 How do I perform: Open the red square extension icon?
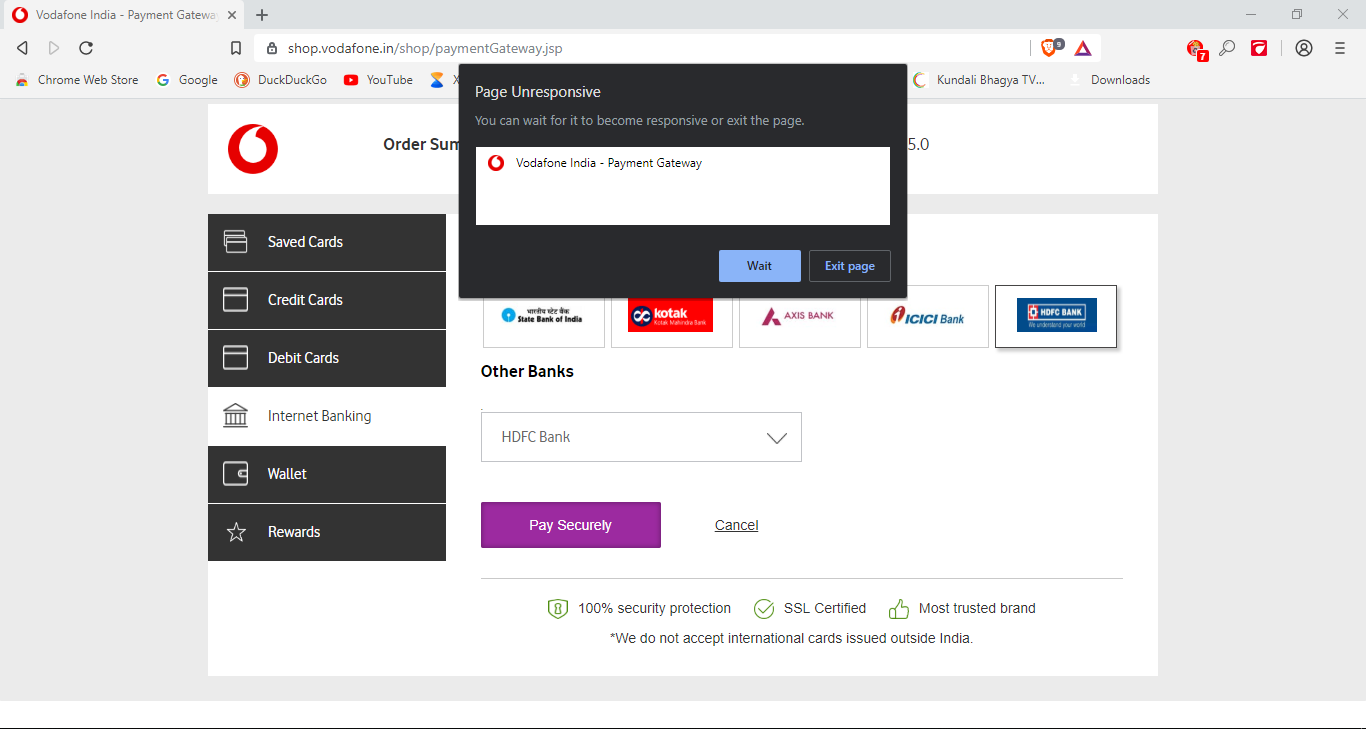[x=1259, y=48]
